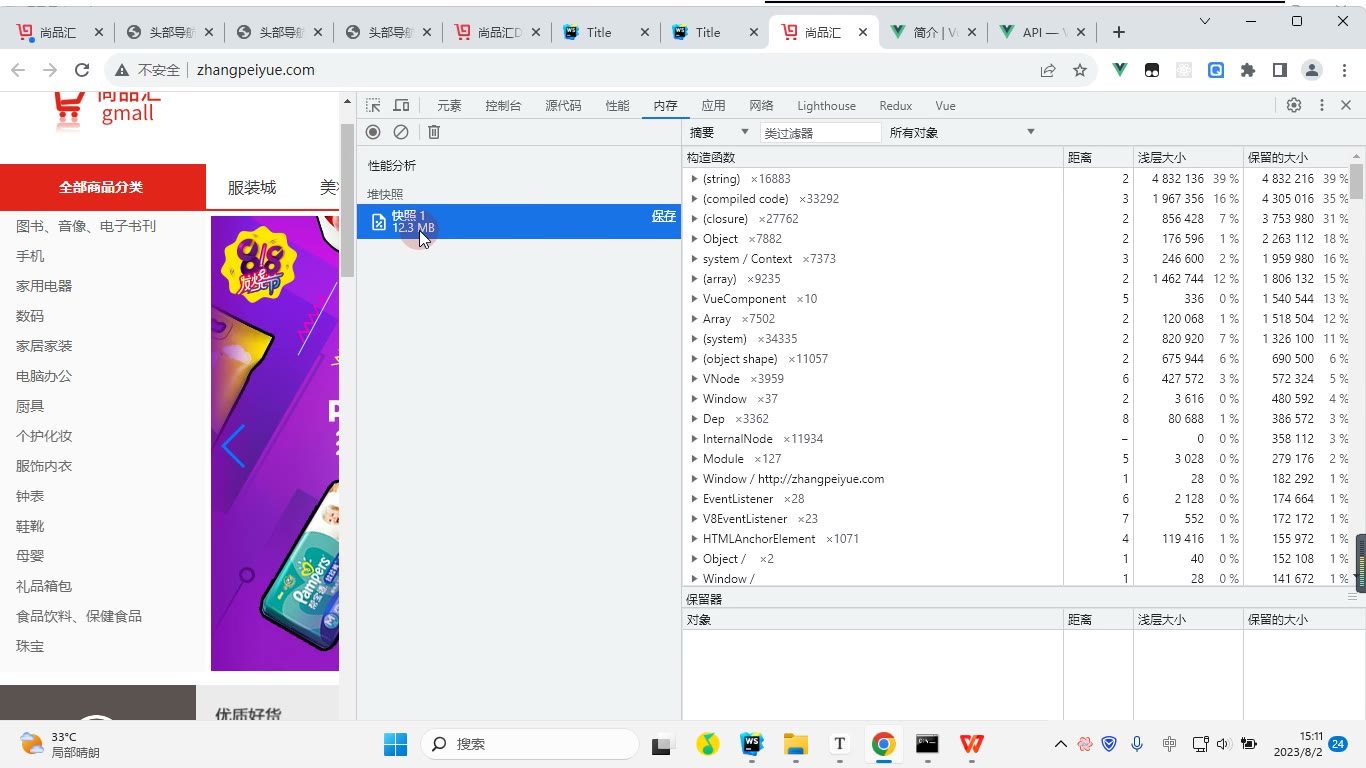Open File Explorer from the taskbar
The image size is (1366, 768).
coord(795,744)
